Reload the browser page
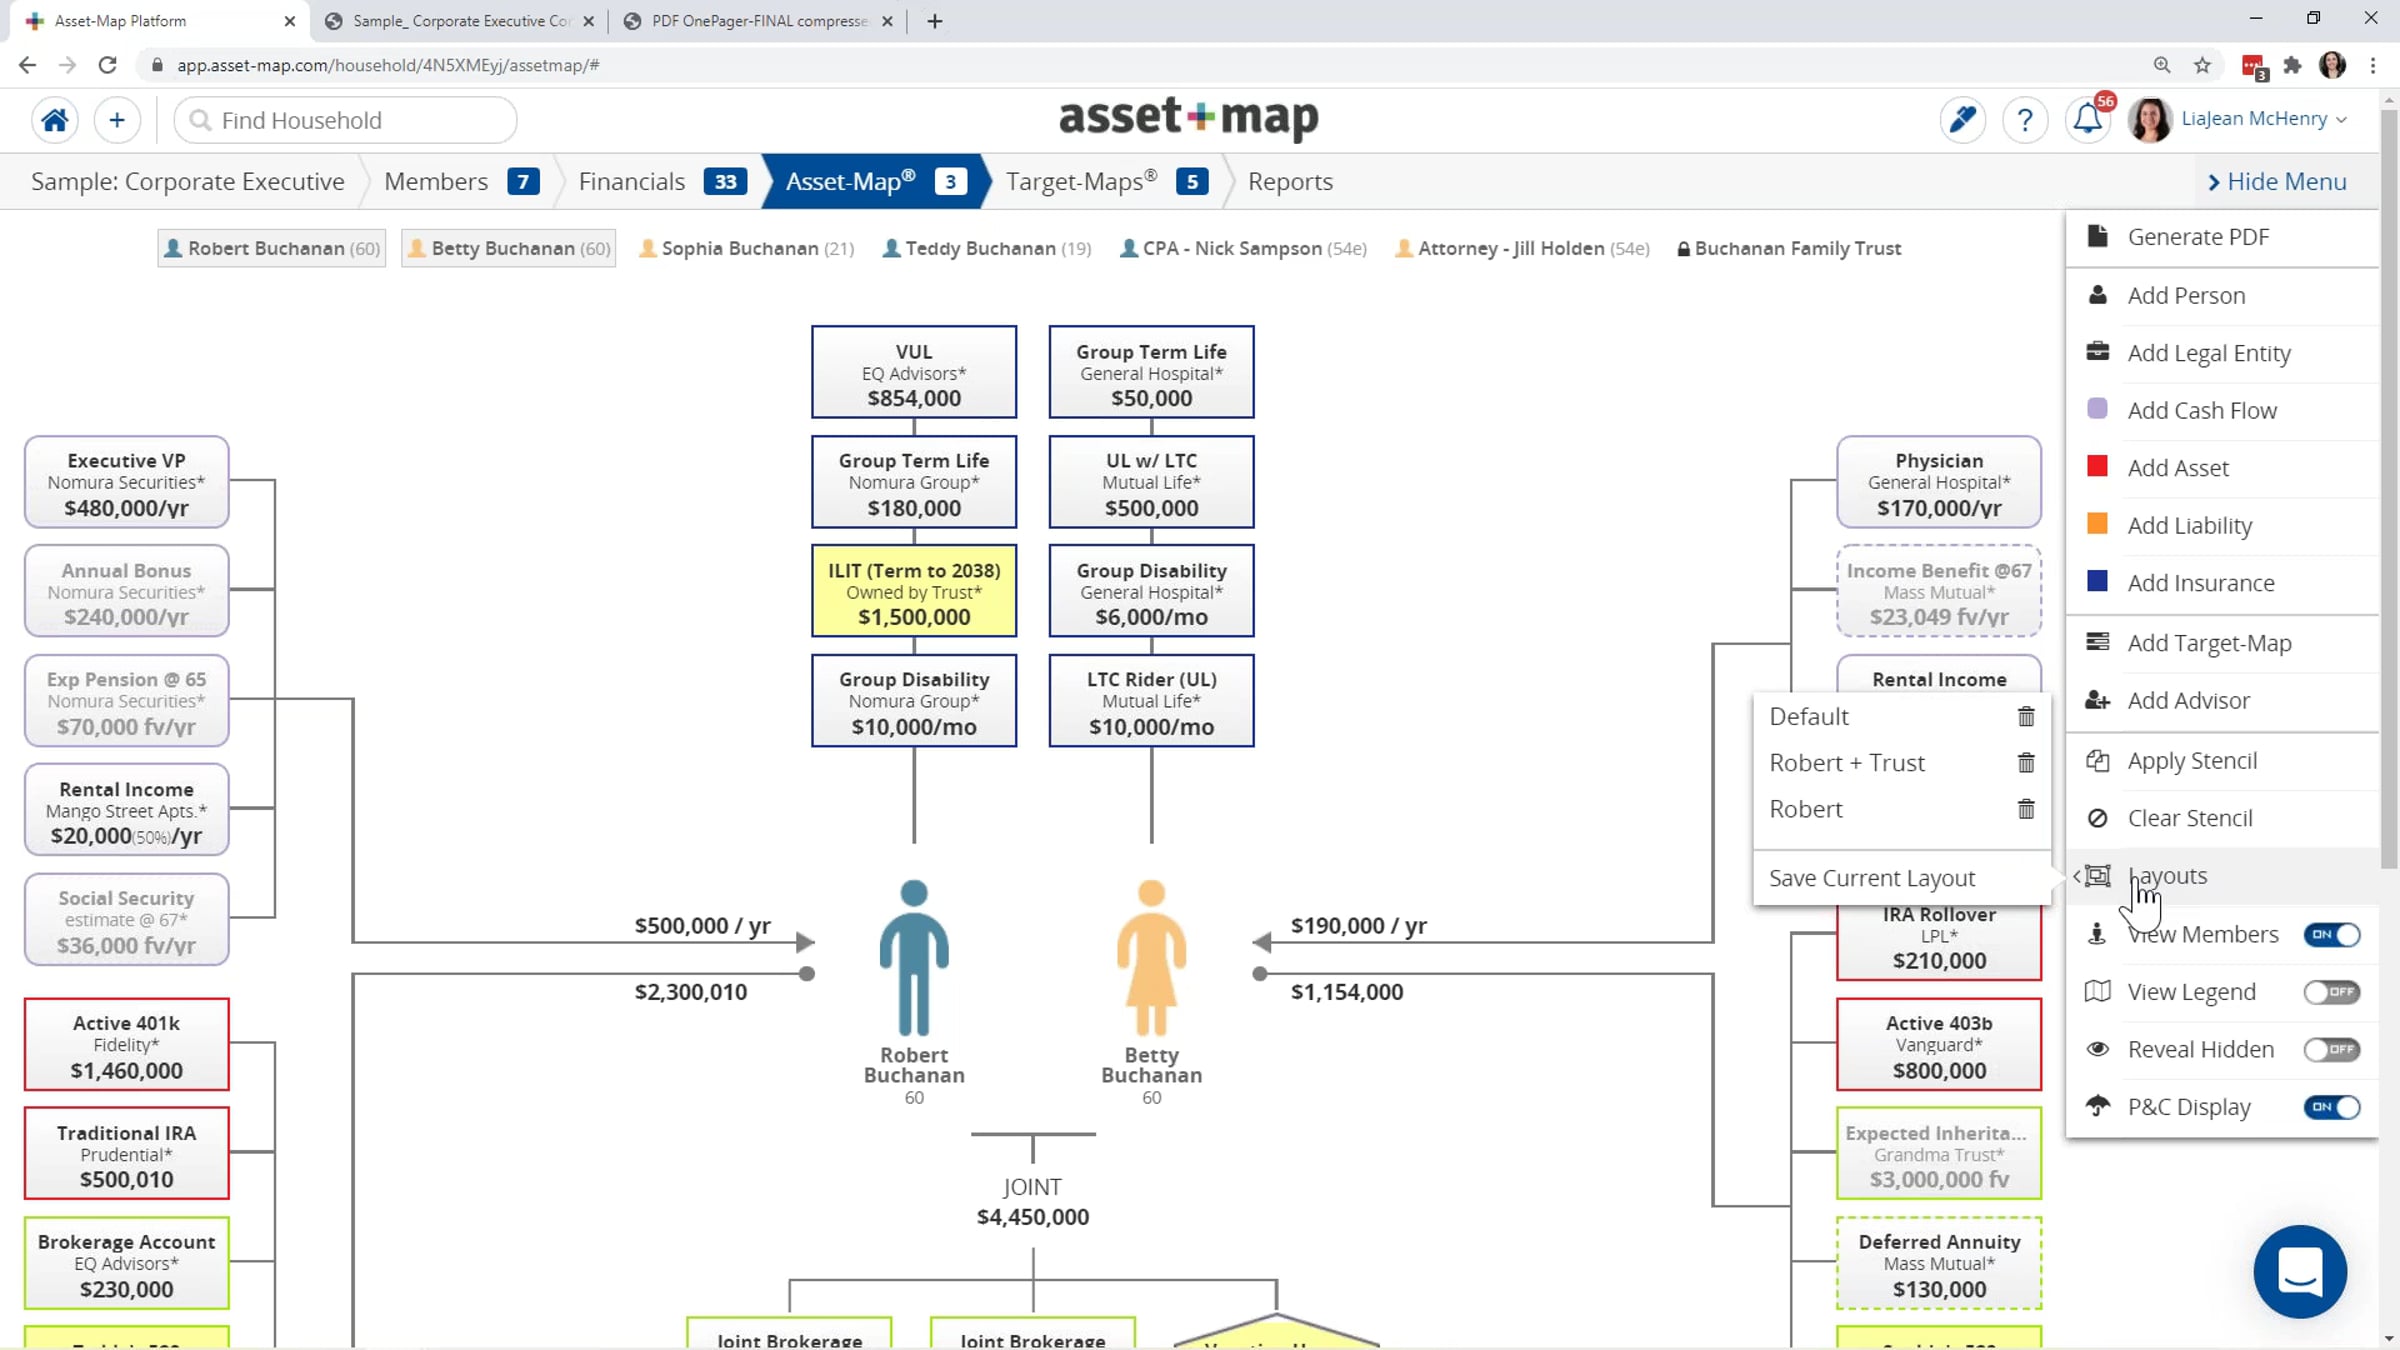 pos(107,65)
